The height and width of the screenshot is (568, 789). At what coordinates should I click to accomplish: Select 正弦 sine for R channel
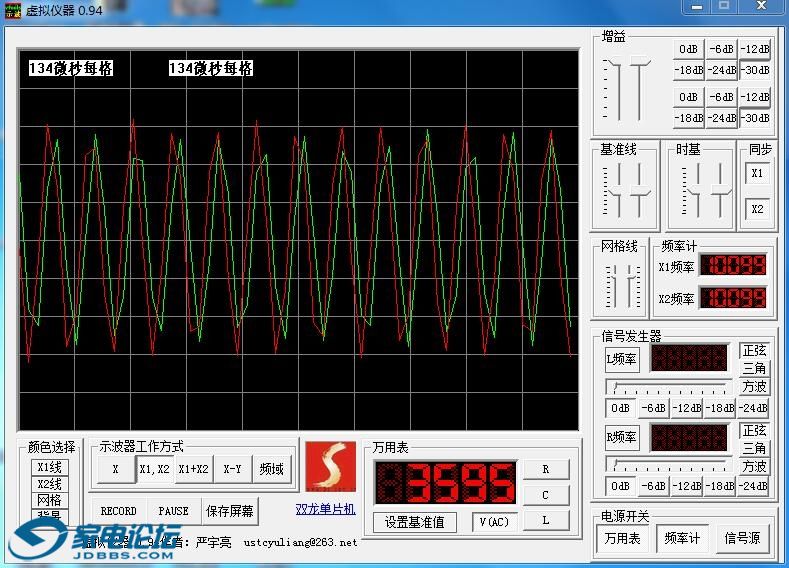click(754, 430)
